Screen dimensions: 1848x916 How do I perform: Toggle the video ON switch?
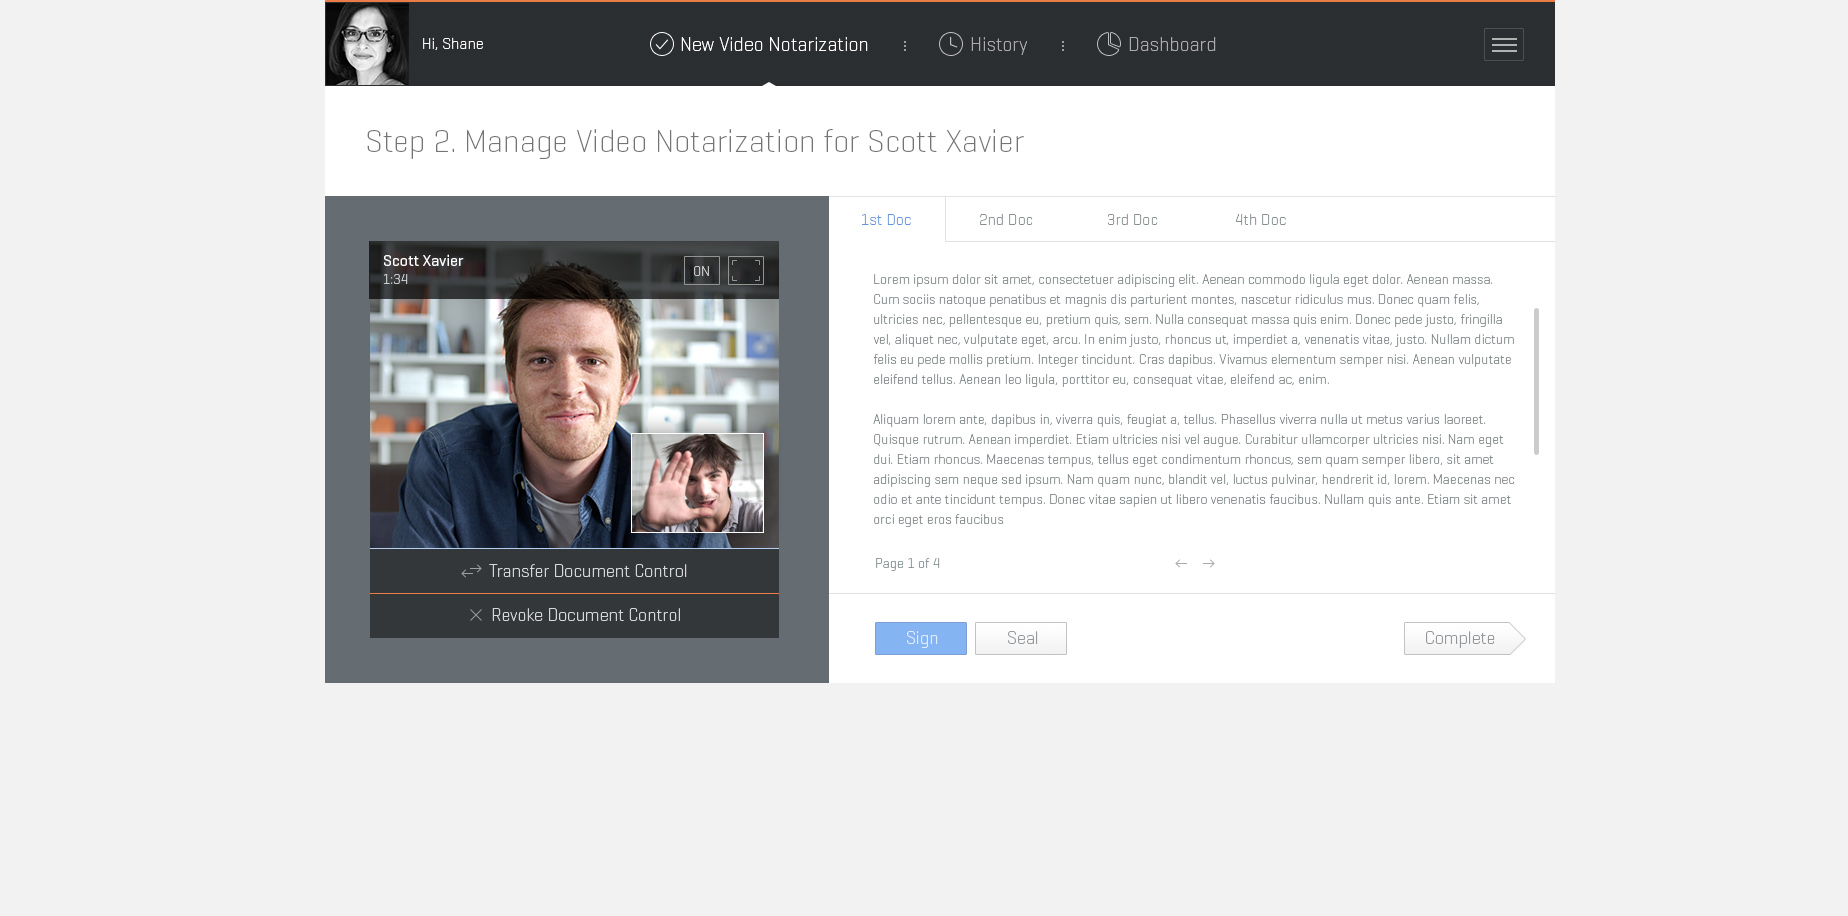[701, 271]
